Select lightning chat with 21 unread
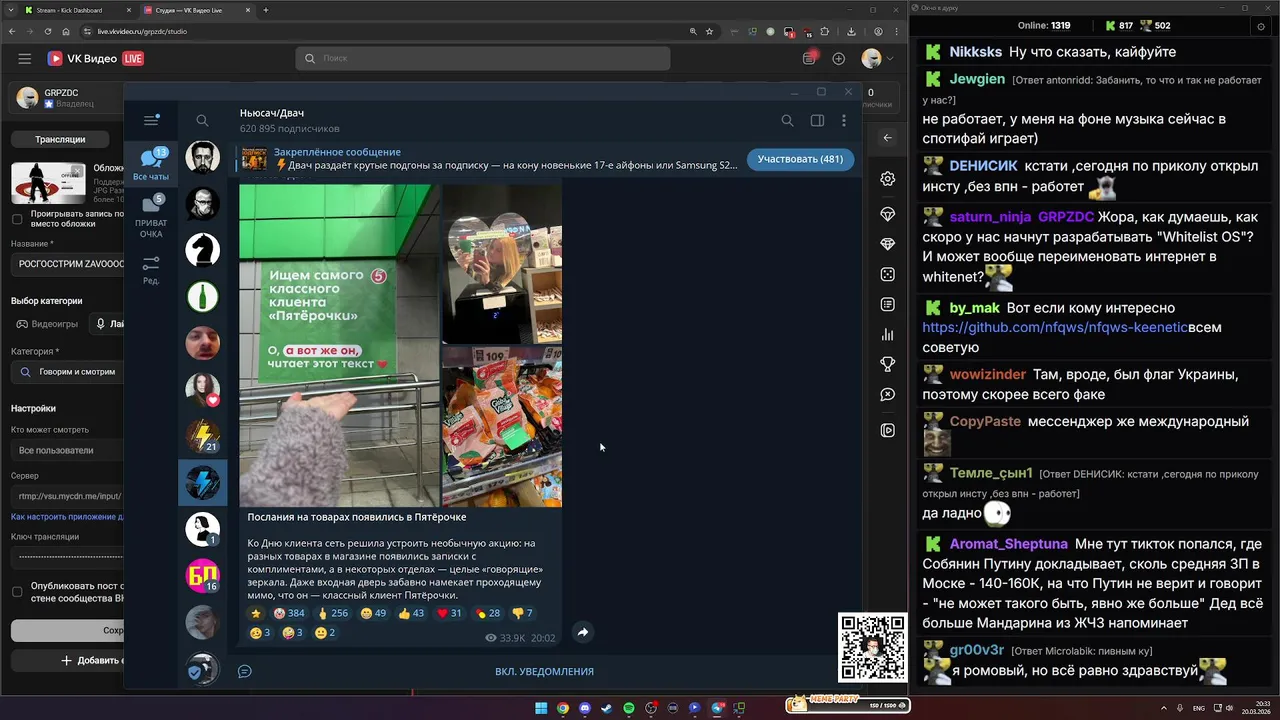The width and height of the screenshot is (1280, 720). click(x=203, y=436)
